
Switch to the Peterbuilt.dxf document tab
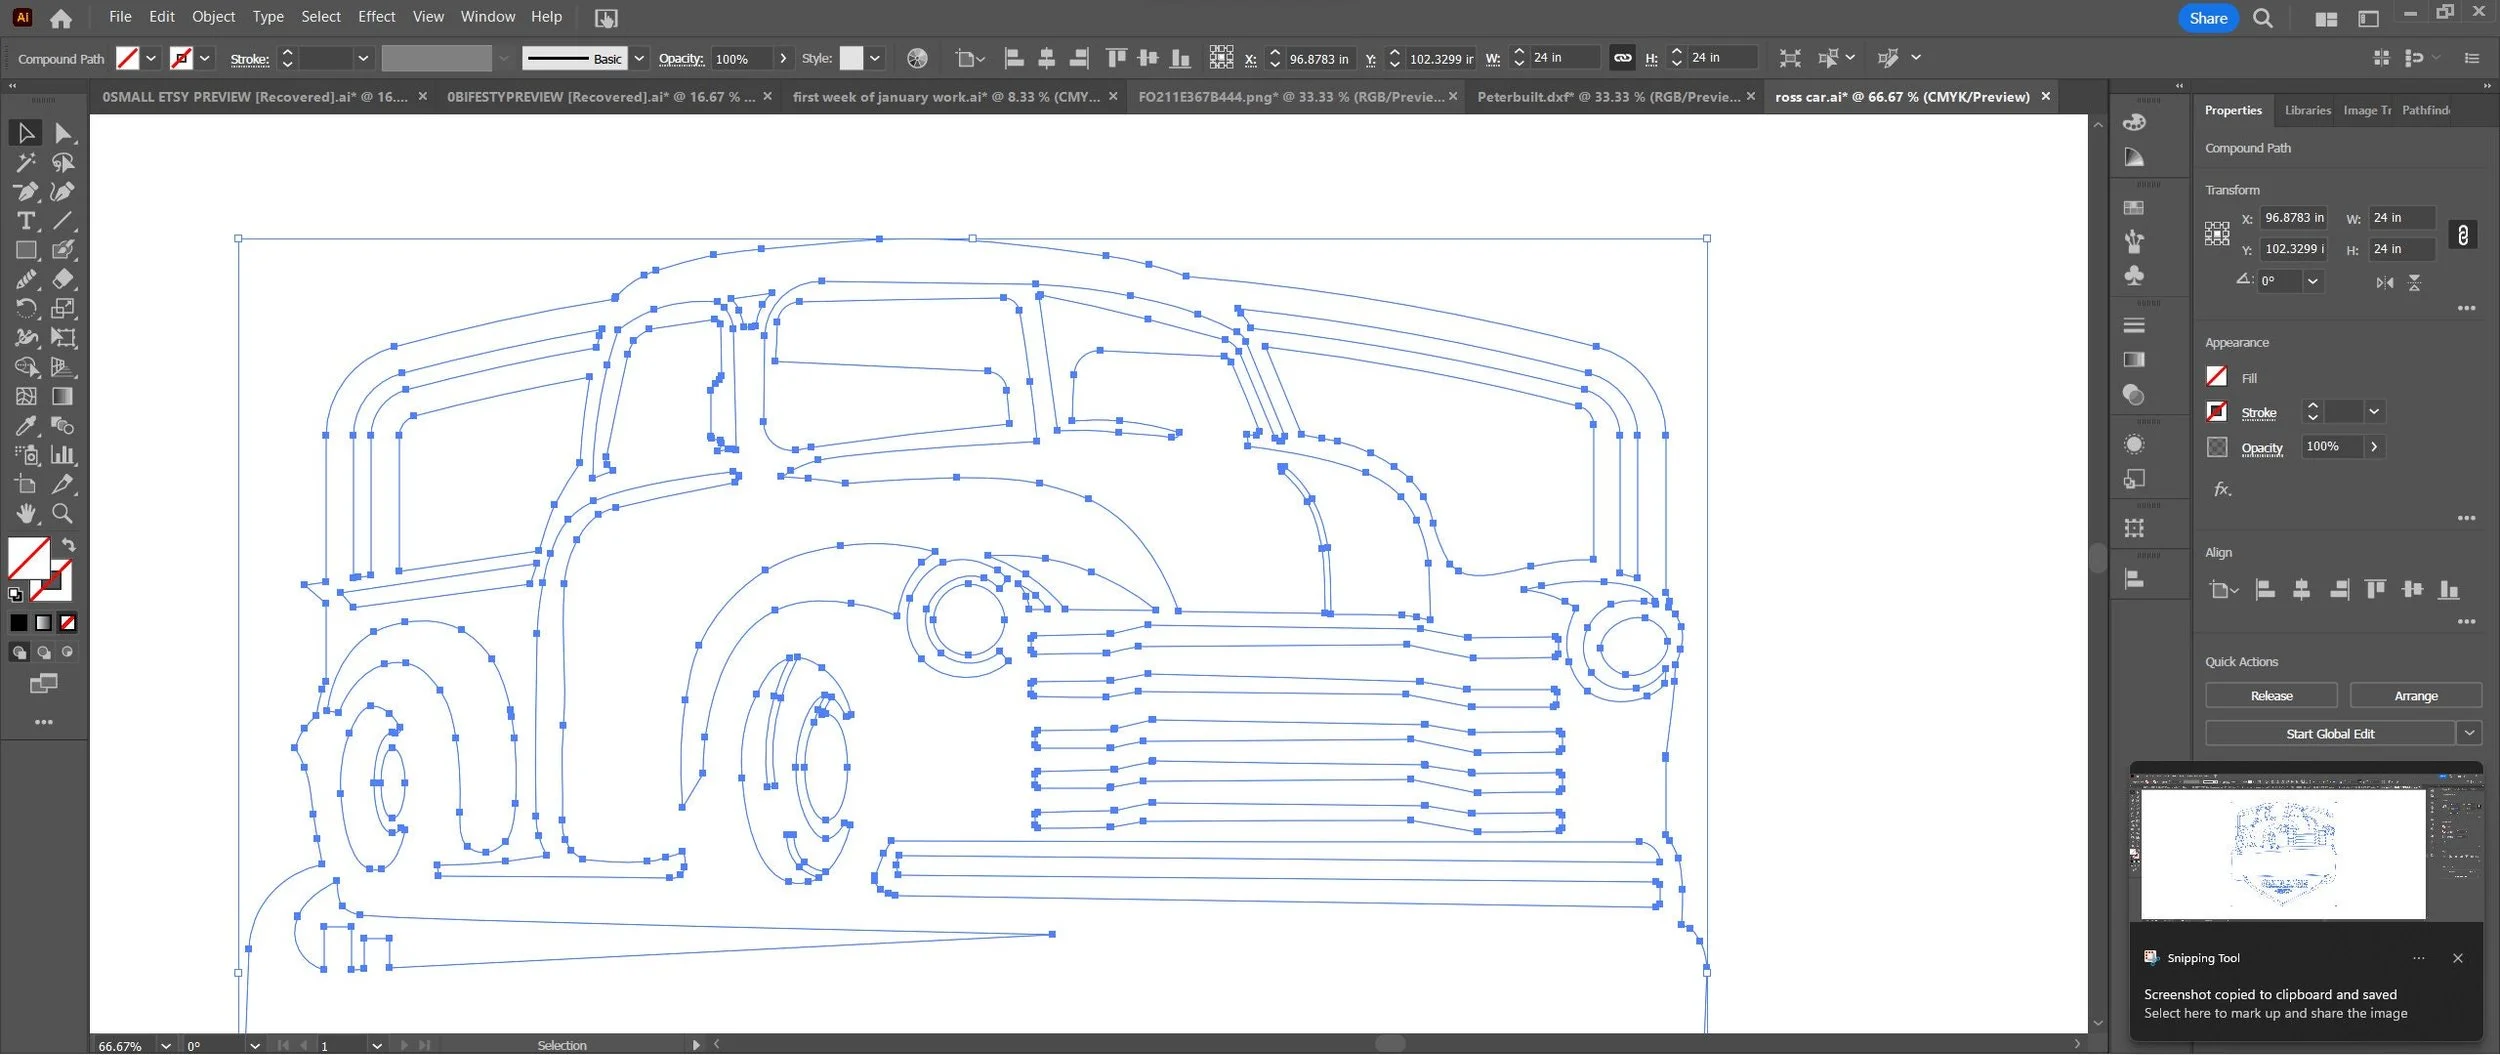(1608, 97)
